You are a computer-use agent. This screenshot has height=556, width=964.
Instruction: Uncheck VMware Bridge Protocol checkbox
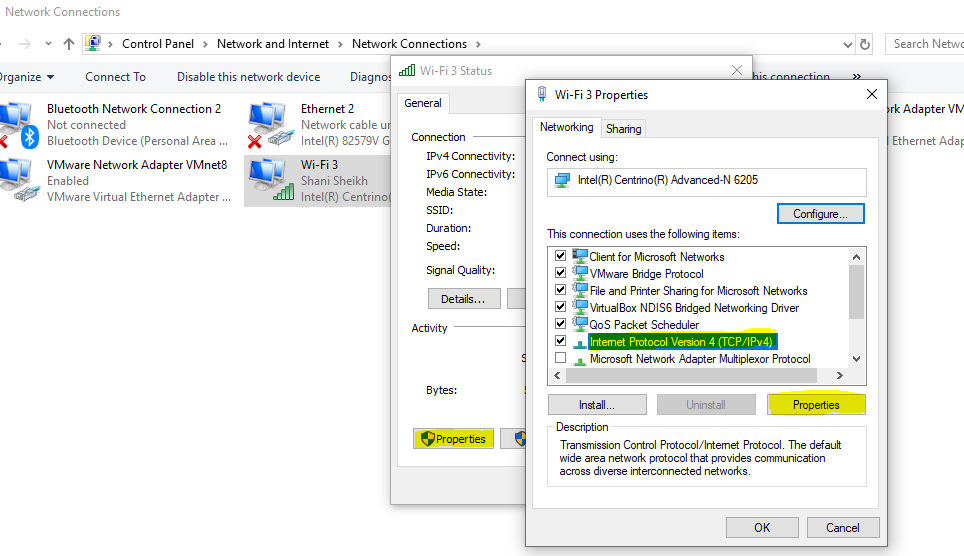(560, 272)
